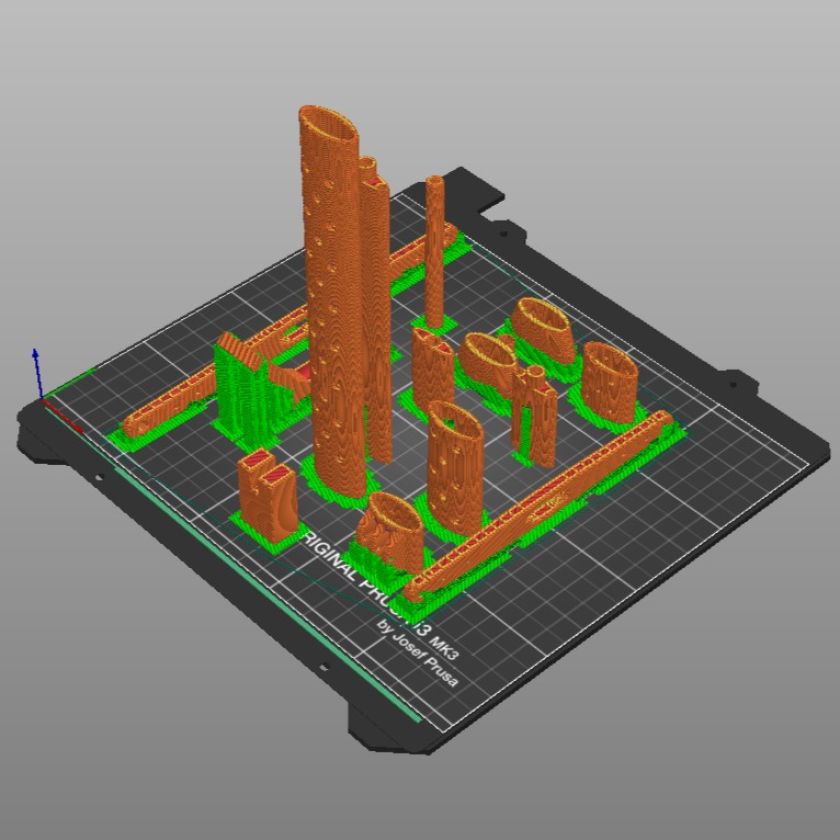Screen dimensions: 840x840
Task: Click the tall green support block
Action: click(x=238, y=390)
